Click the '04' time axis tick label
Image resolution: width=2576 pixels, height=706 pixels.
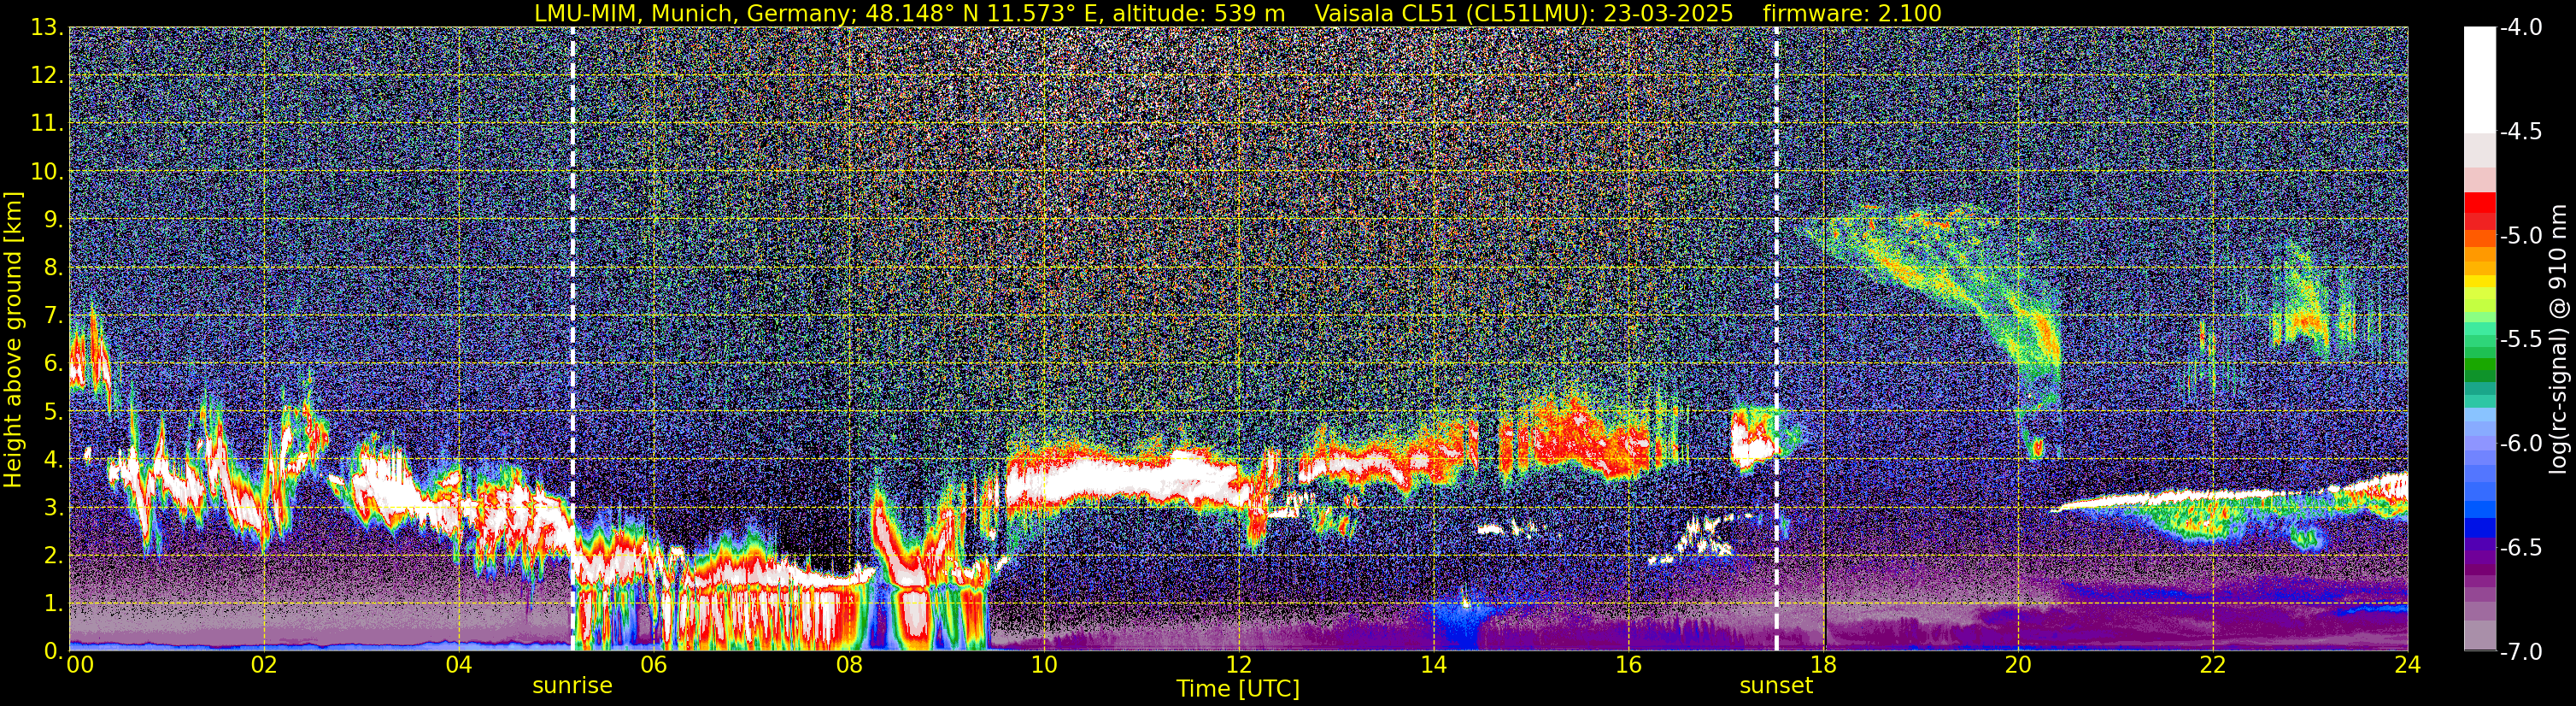coord(458,666)
